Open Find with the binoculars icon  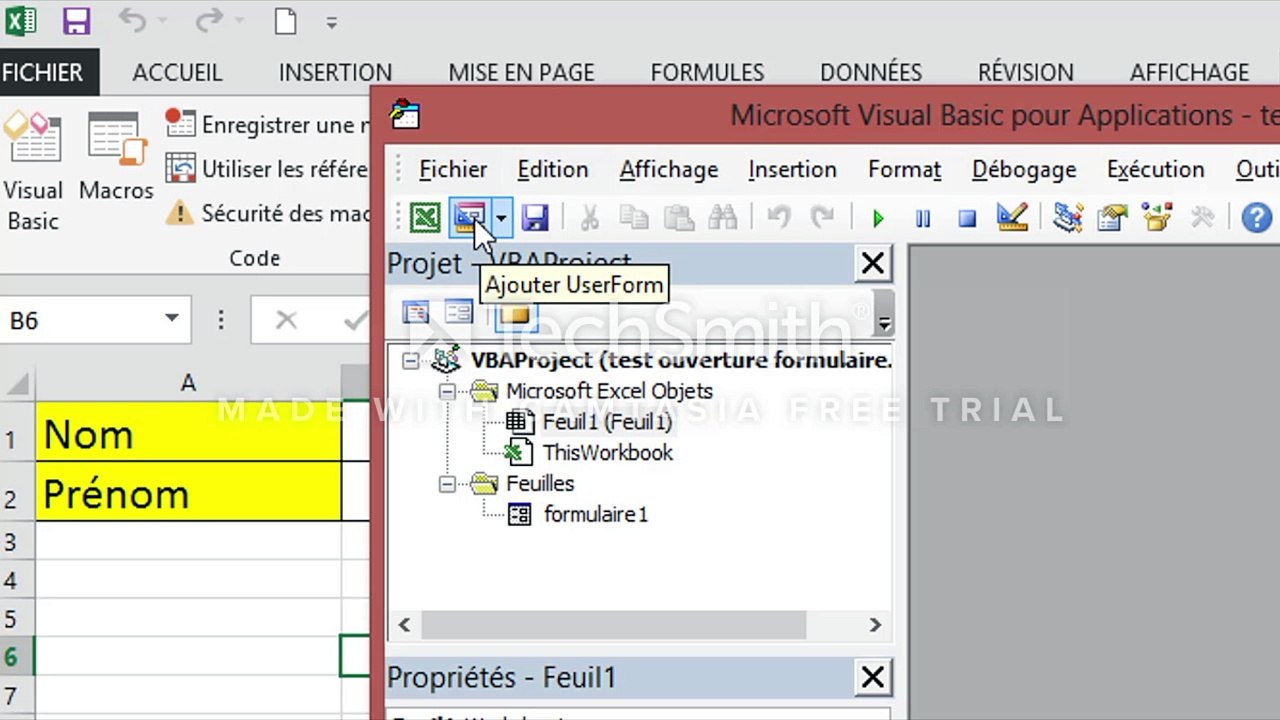click(723, 217)
